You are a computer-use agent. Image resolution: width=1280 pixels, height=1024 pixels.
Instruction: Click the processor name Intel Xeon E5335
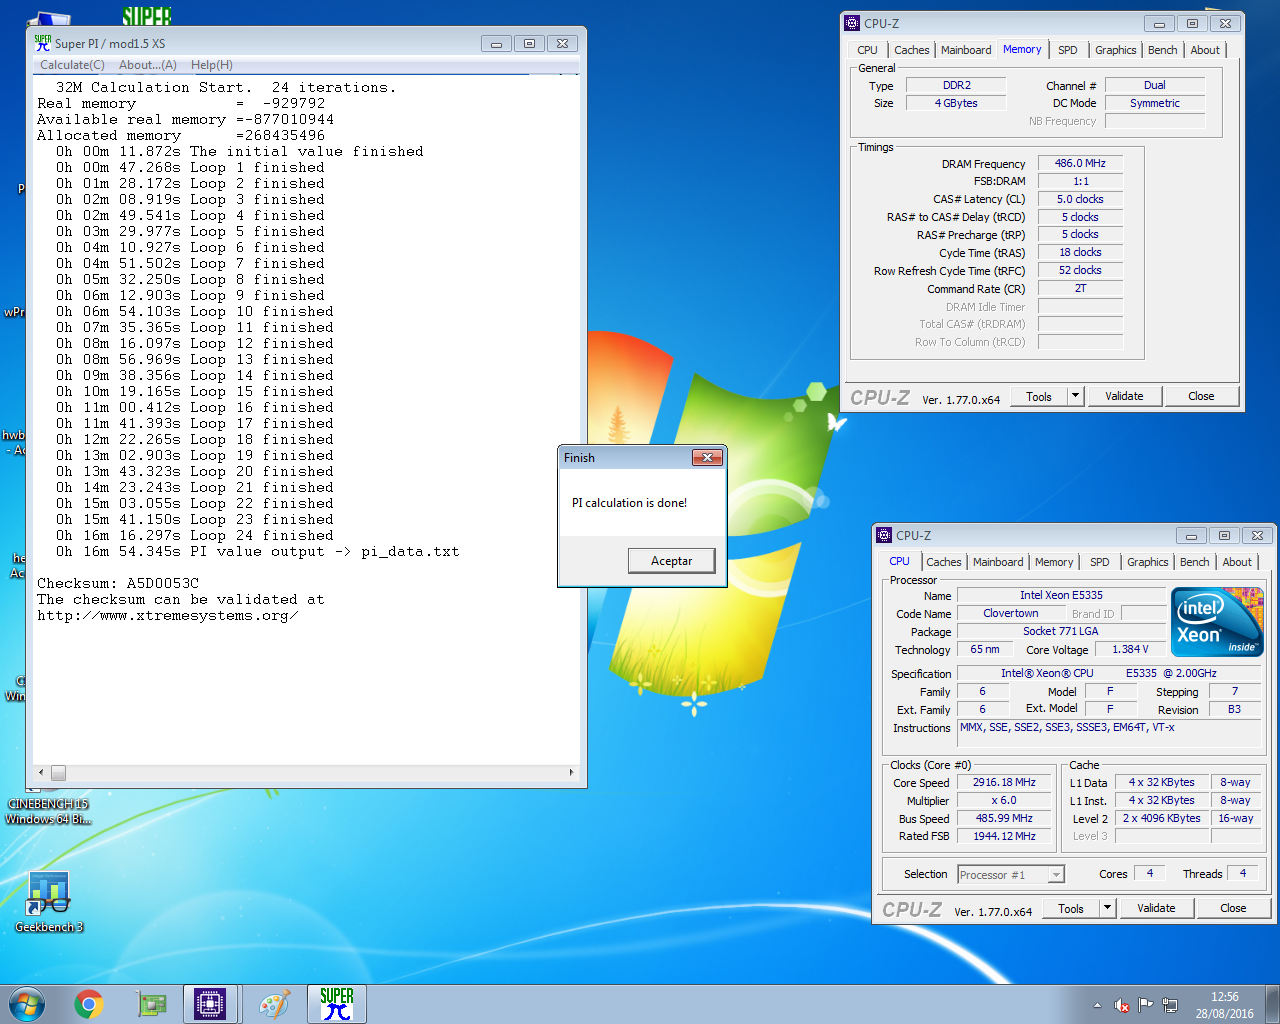[1061, 595]
